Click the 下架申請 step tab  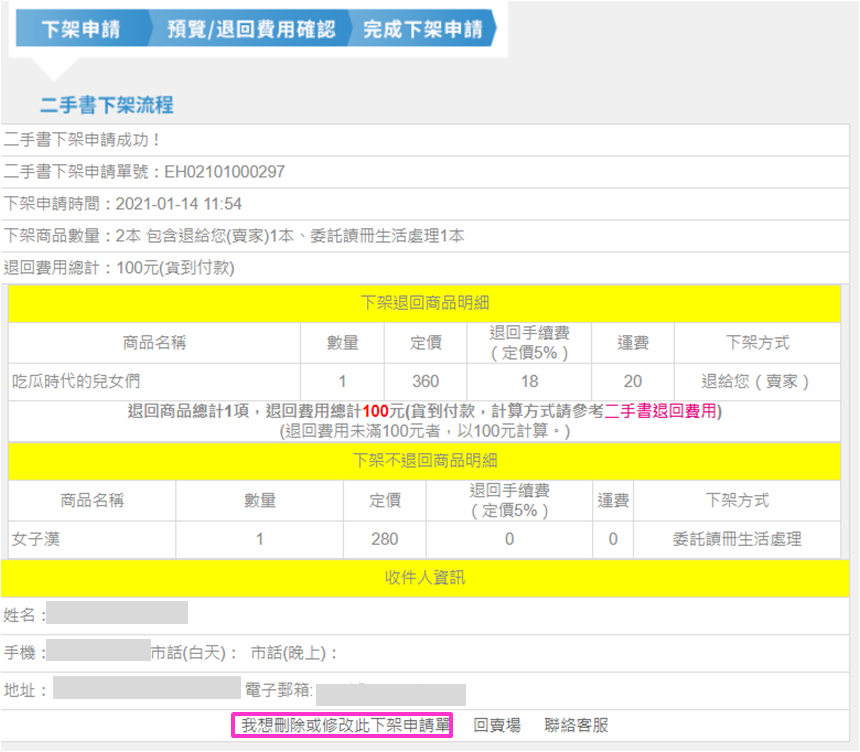point(81,29)
